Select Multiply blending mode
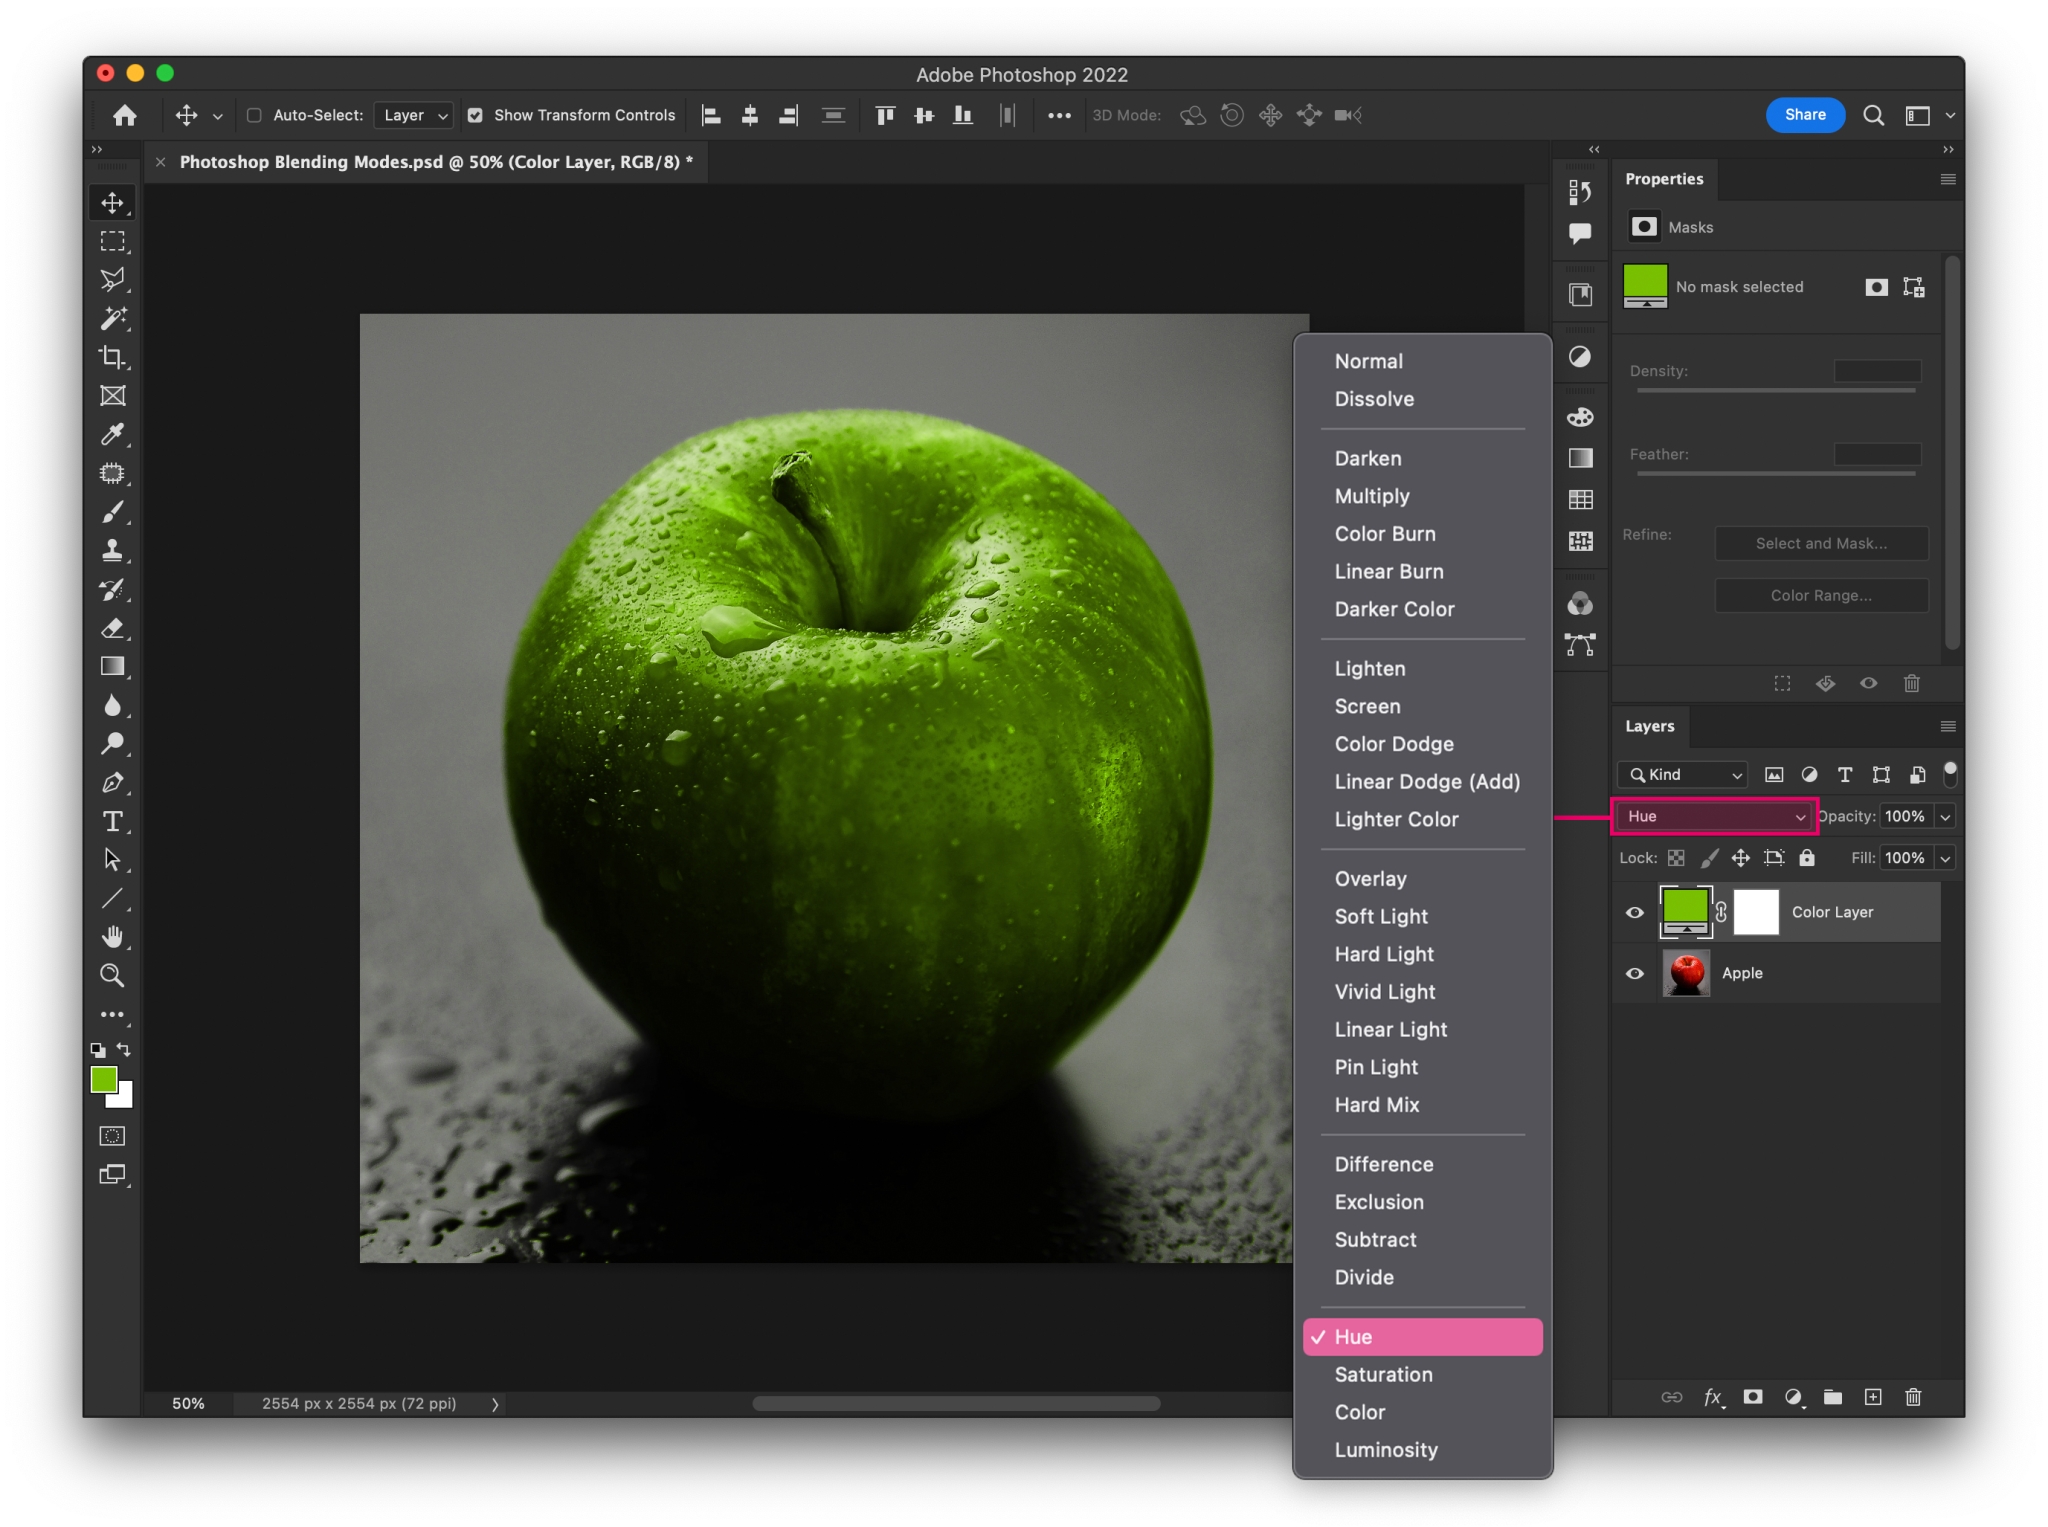2048x1527 pixels. click(1371, 496)
